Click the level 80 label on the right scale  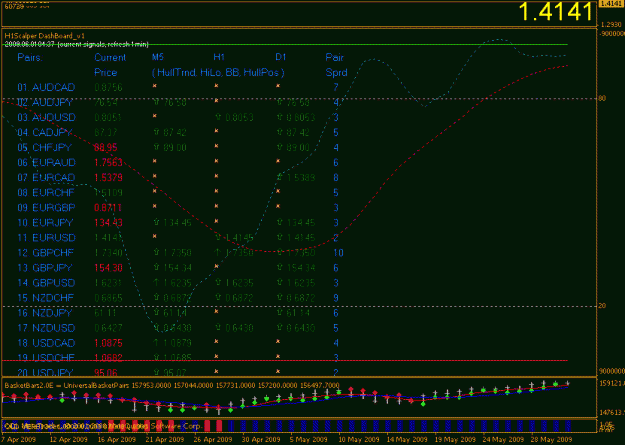[602, 98]
